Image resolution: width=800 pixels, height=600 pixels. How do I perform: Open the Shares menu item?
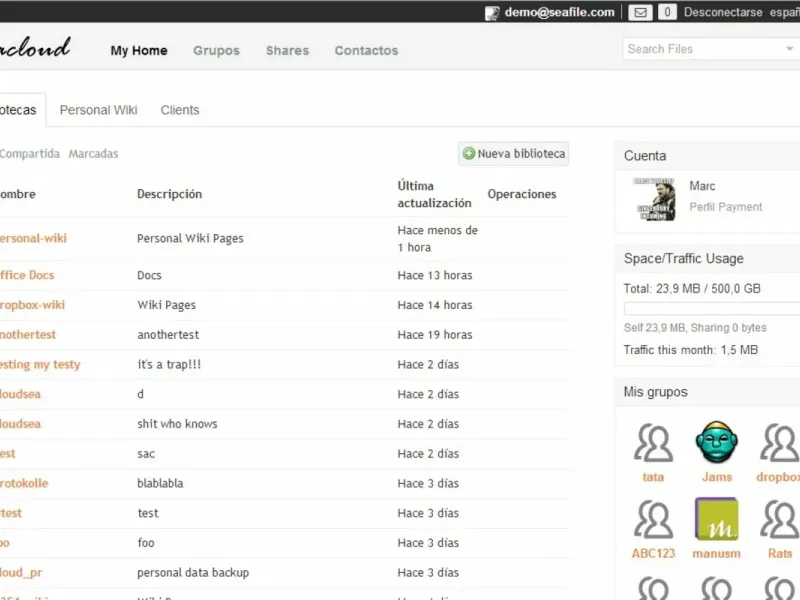pyautogui.click(x=287, y=51)
